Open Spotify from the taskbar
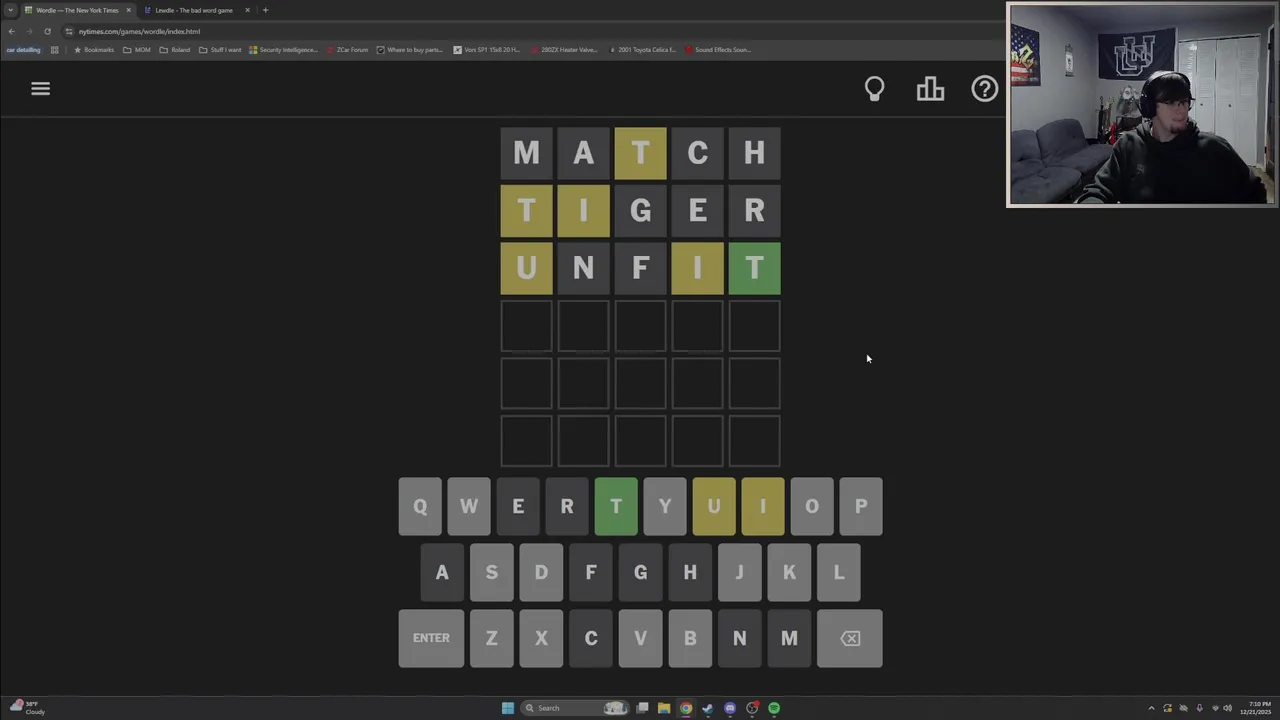The width and height of the screenshot is (1280, 720). (774, 708)
